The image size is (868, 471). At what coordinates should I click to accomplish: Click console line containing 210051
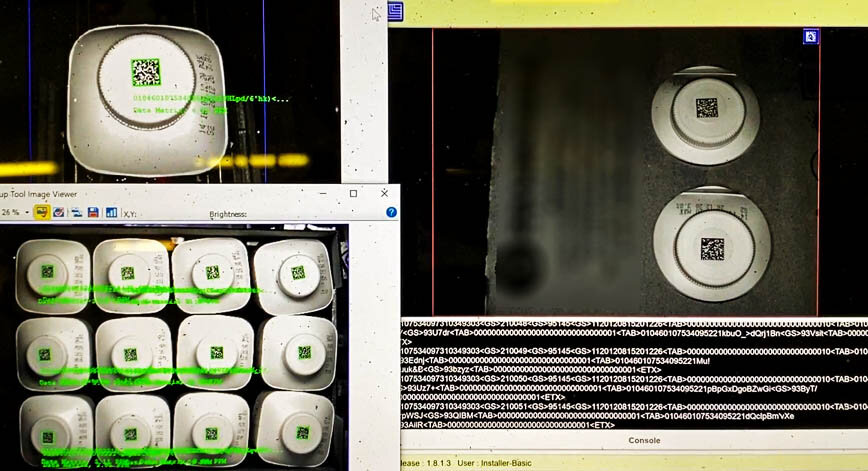pyautogui.click(x=634, y=407)
